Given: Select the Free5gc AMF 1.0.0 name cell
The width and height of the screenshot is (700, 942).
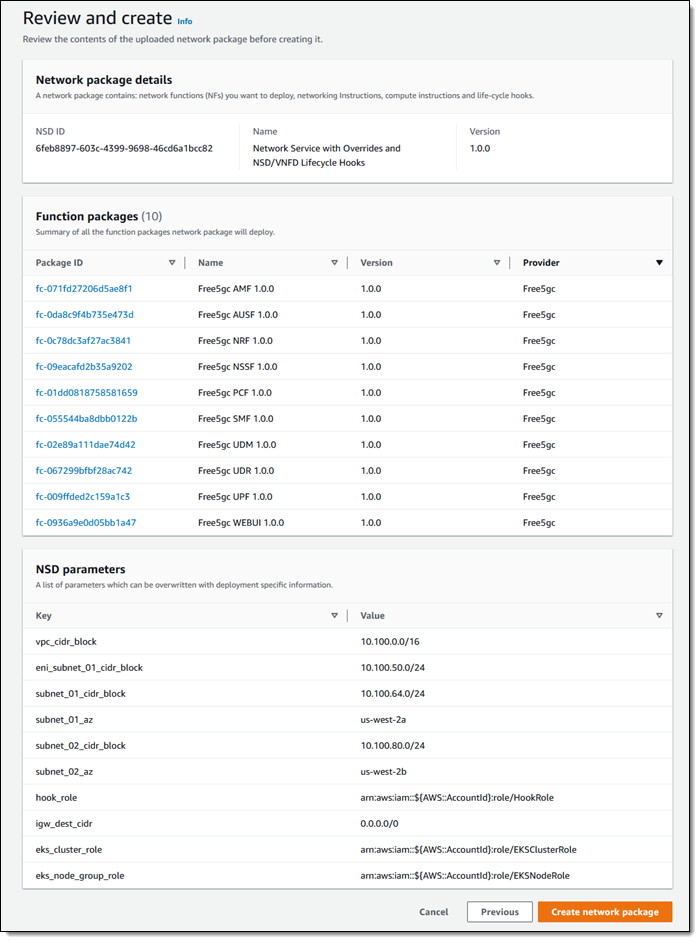Looking at the screenshot, I should (236, 288).
